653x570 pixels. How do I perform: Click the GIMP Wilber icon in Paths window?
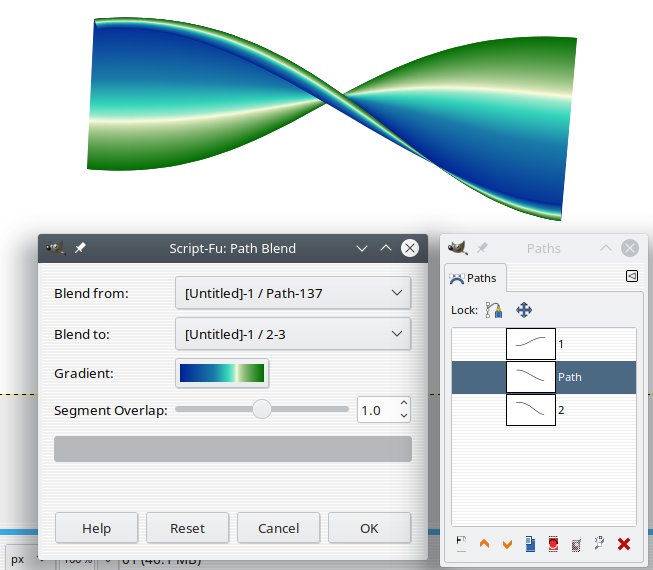(458, 248)
